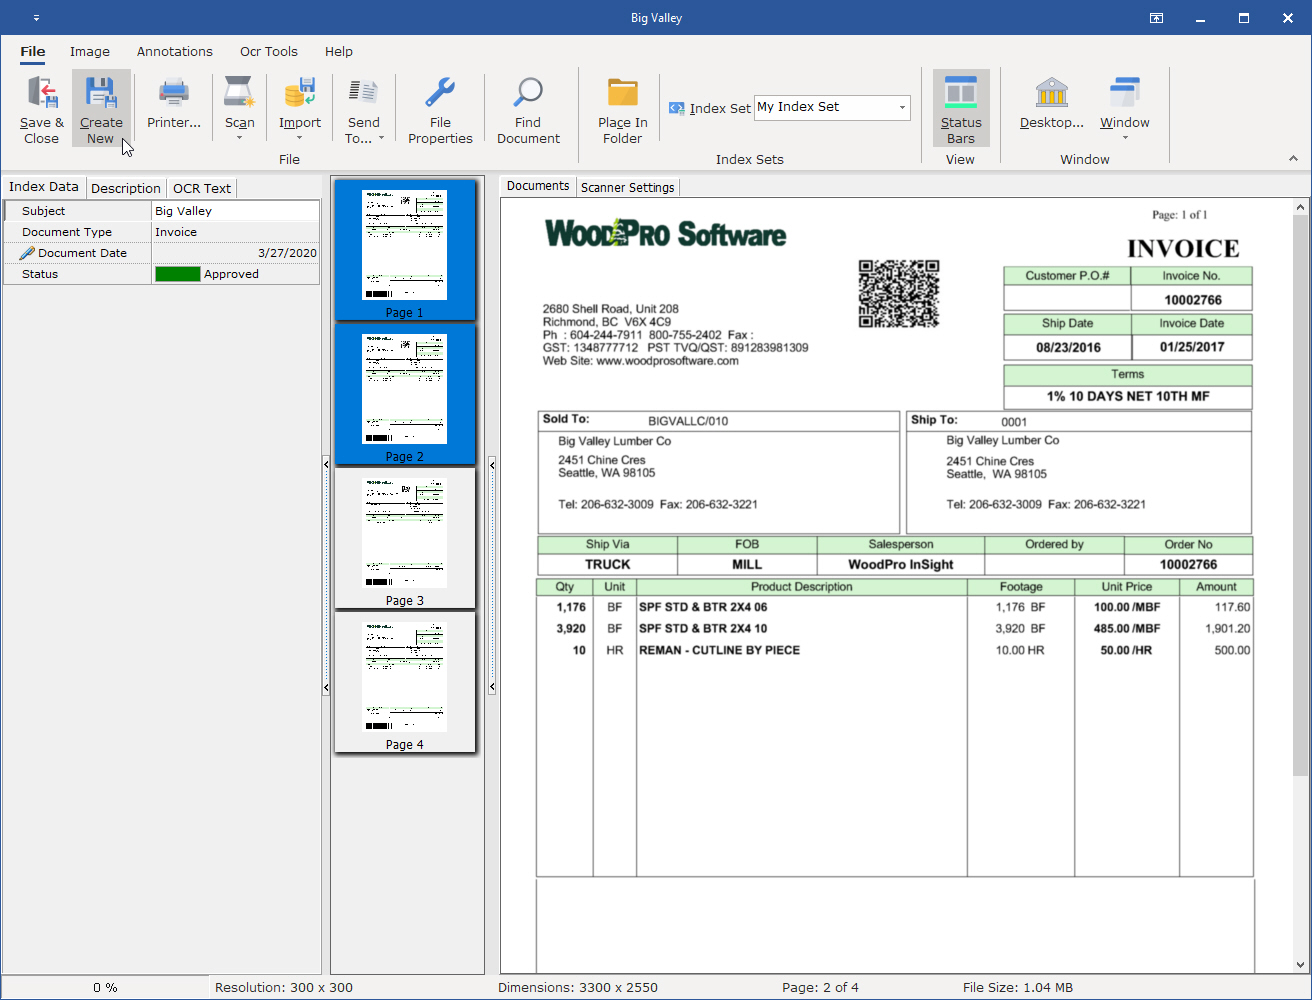Click the pencil icon beside Document Date
The width and height of the screenshot is (1312, 1000).
[x=27, y=253]
